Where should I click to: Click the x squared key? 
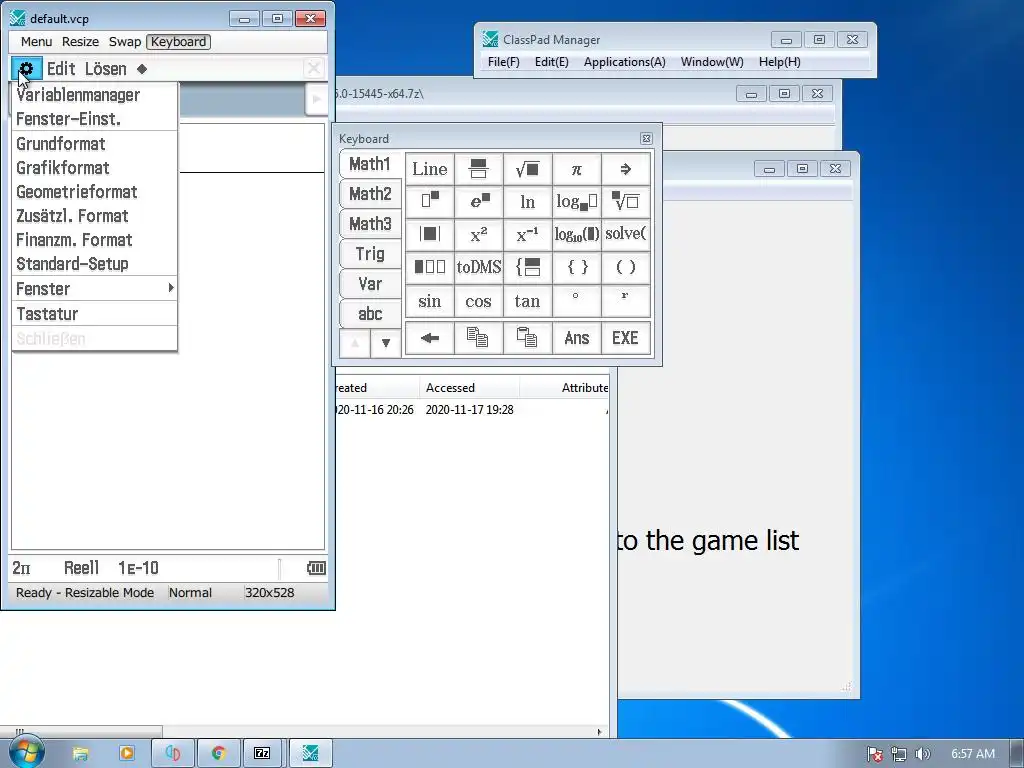(479, 234)
